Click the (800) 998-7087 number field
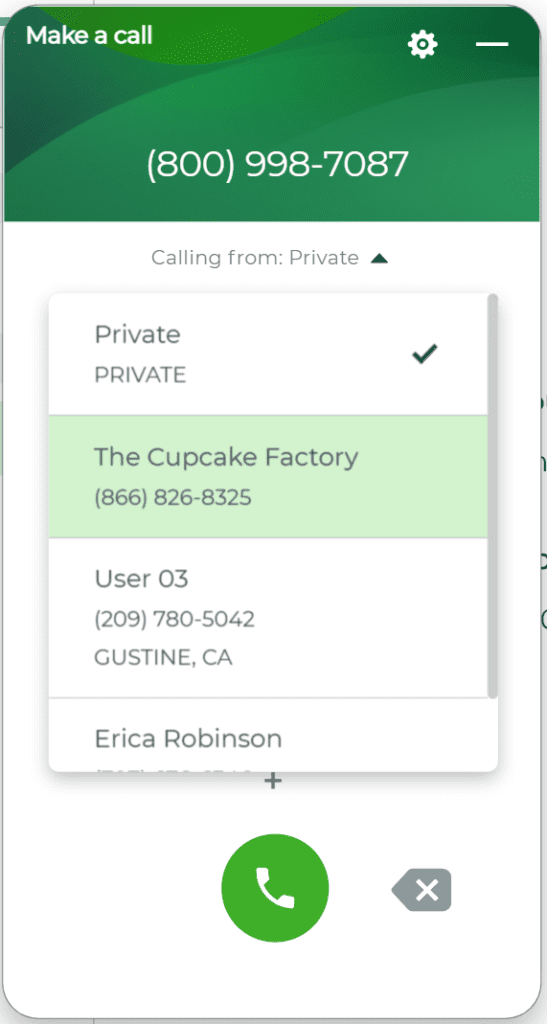 (277, 163)
